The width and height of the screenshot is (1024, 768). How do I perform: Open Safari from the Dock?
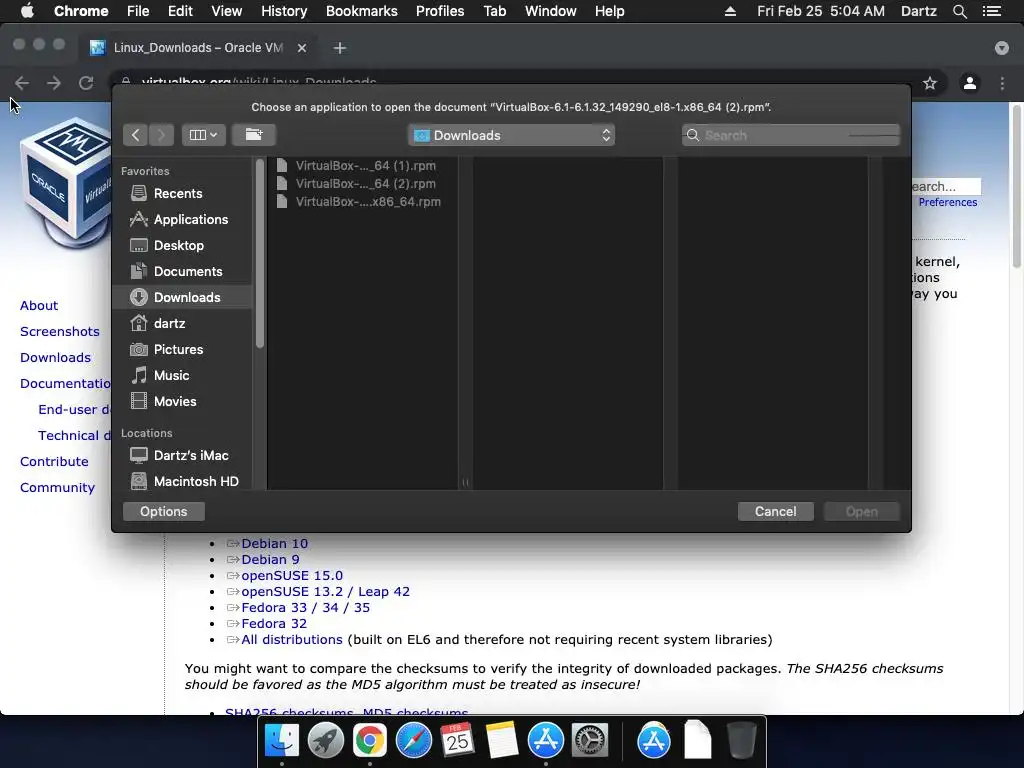(413, 740)
